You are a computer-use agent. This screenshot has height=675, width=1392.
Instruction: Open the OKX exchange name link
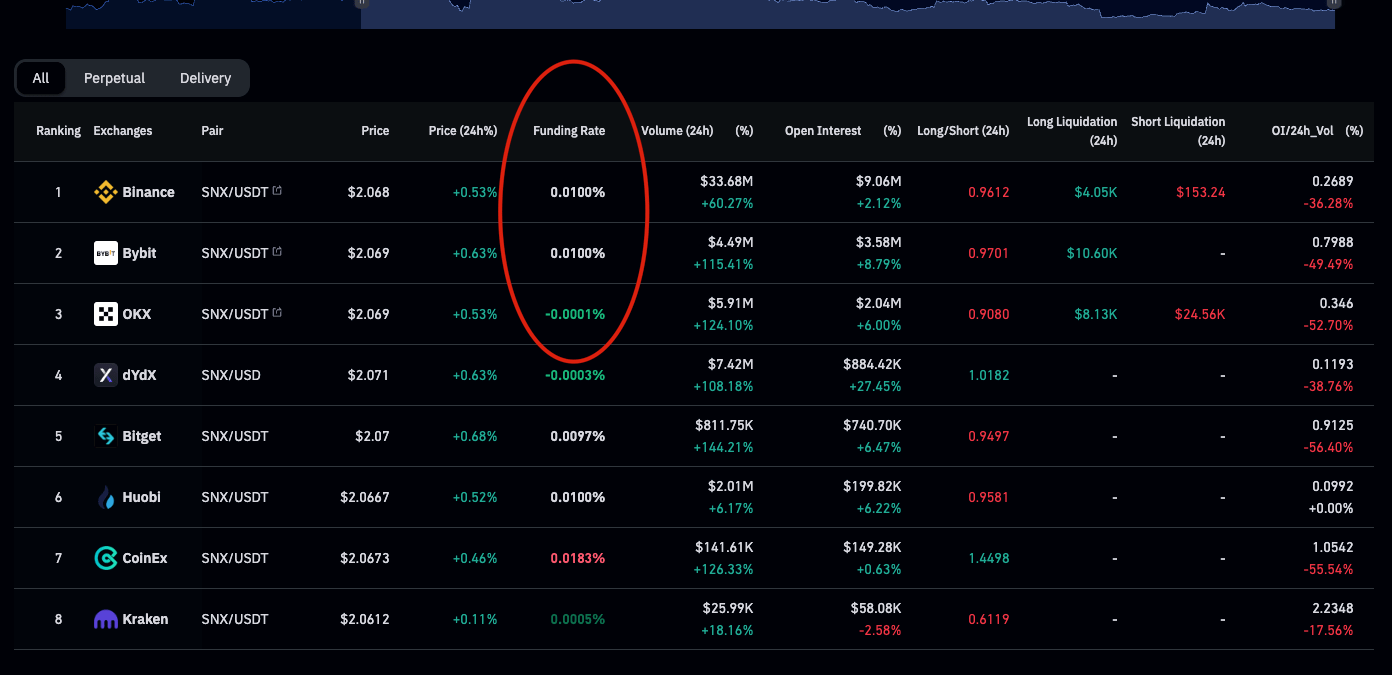click(136, 314)
